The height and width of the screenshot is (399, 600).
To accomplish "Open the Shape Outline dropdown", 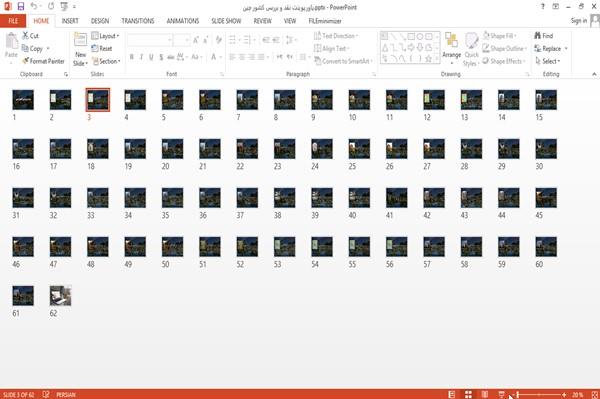I will point(504,49).
